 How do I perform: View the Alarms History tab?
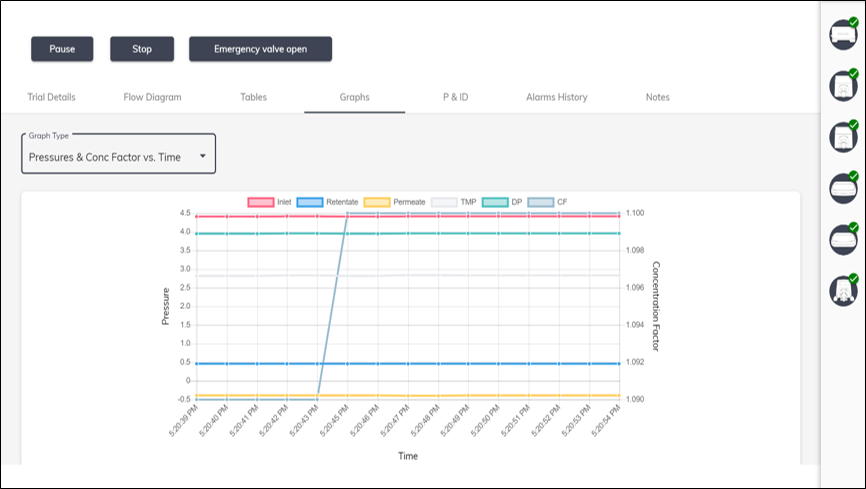tap(556, 97)
